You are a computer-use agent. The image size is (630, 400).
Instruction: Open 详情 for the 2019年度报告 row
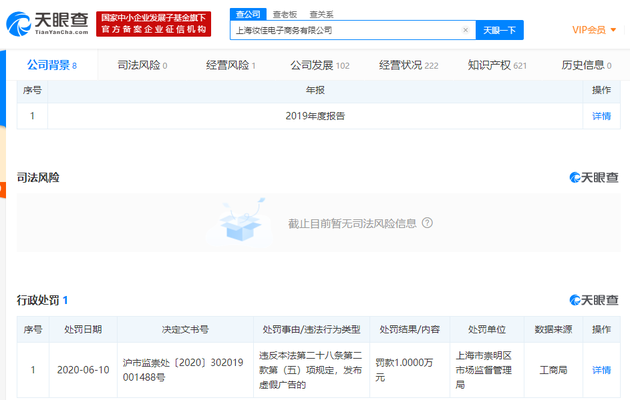click(x=601, y=116)
